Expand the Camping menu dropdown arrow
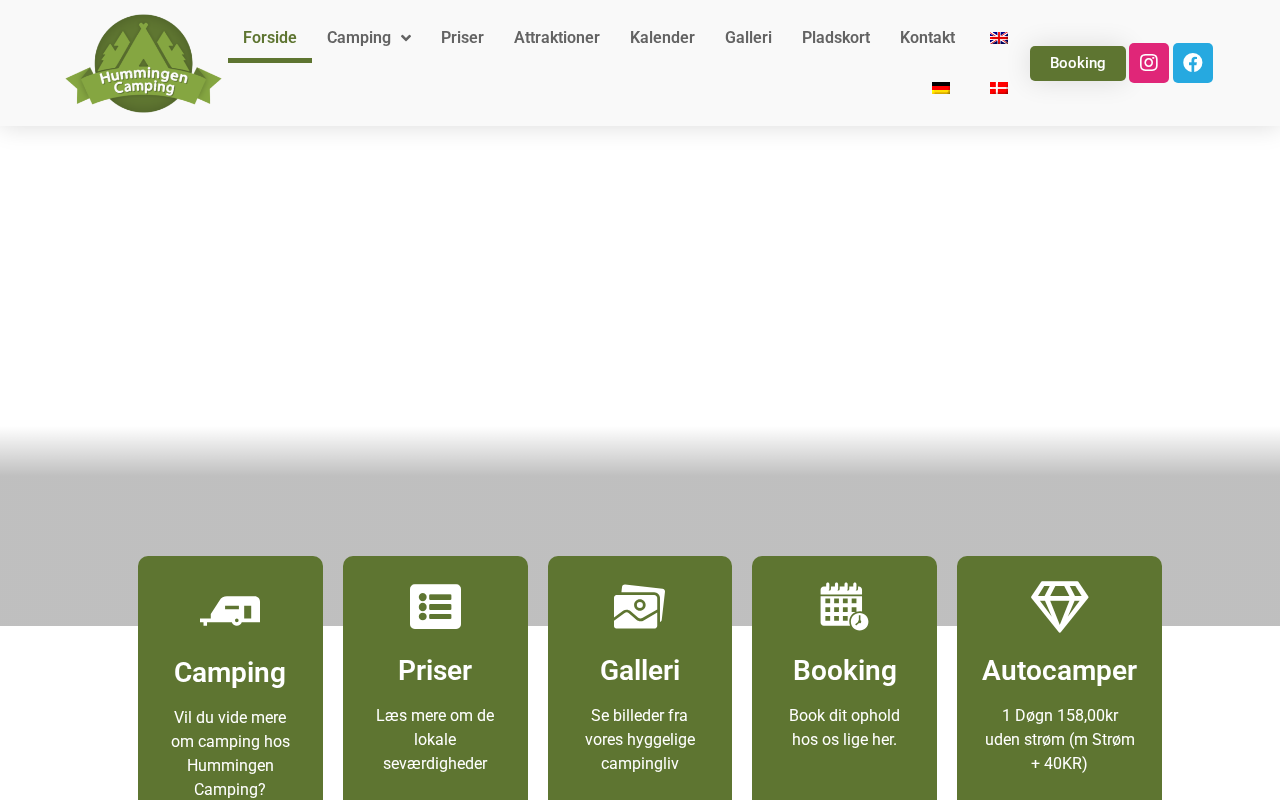This screenshot has height=800, width=1280. click(405, 38)
